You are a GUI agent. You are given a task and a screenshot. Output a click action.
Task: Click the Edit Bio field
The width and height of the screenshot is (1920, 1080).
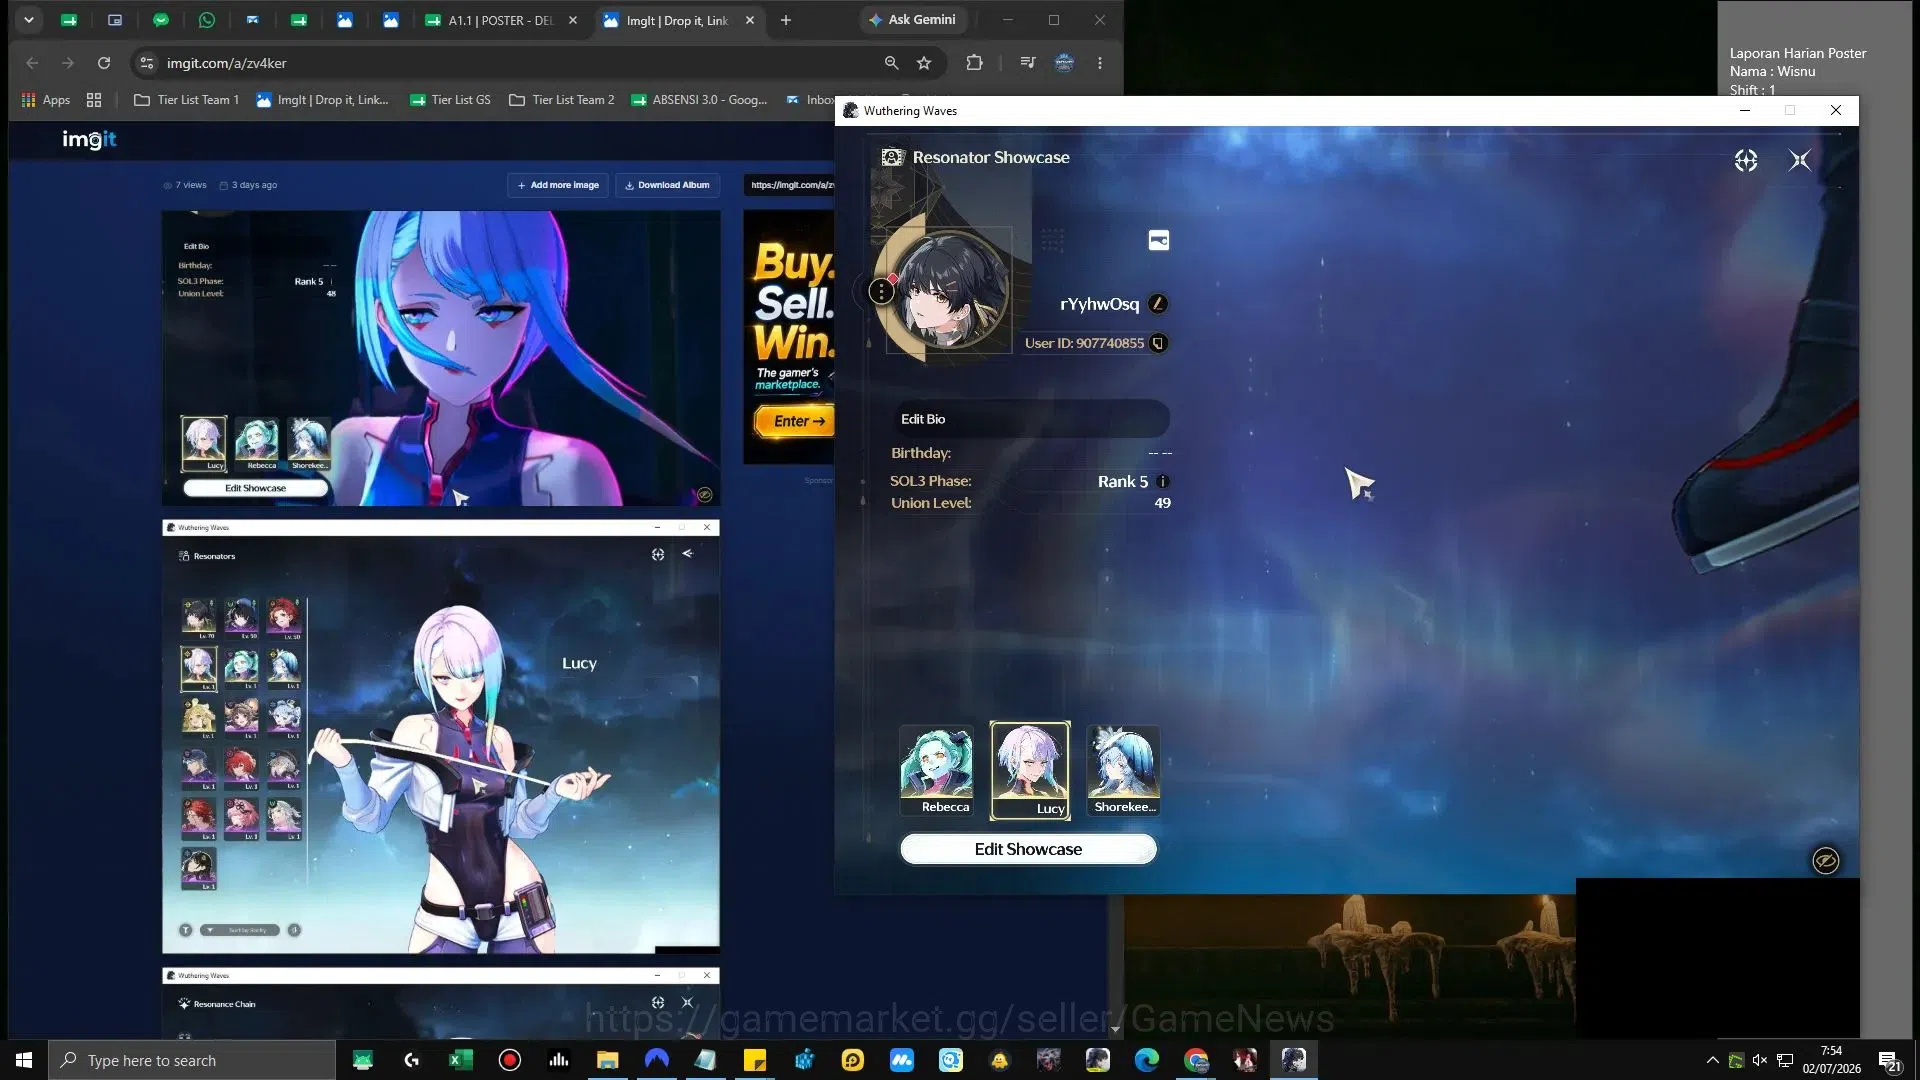click(1030, 419)
